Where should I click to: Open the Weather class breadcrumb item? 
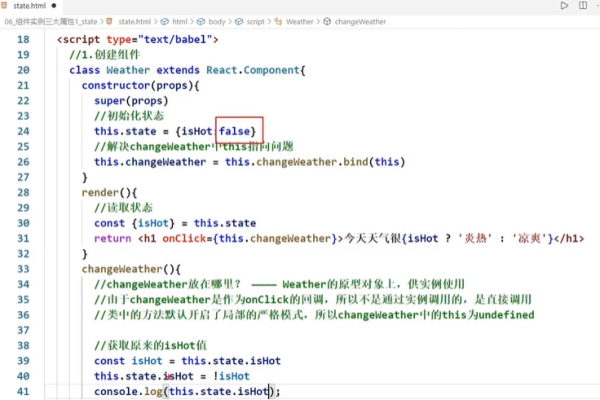300,22
